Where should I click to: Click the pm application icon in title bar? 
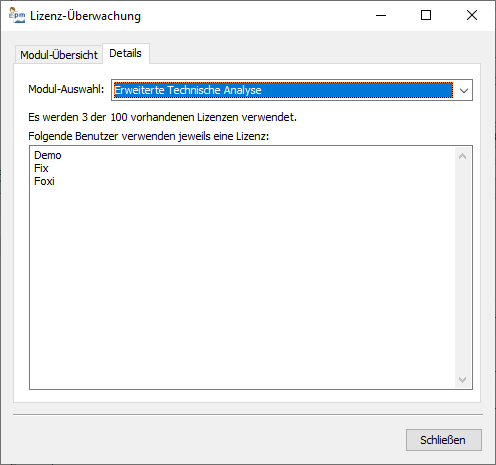tap(17, 15)
